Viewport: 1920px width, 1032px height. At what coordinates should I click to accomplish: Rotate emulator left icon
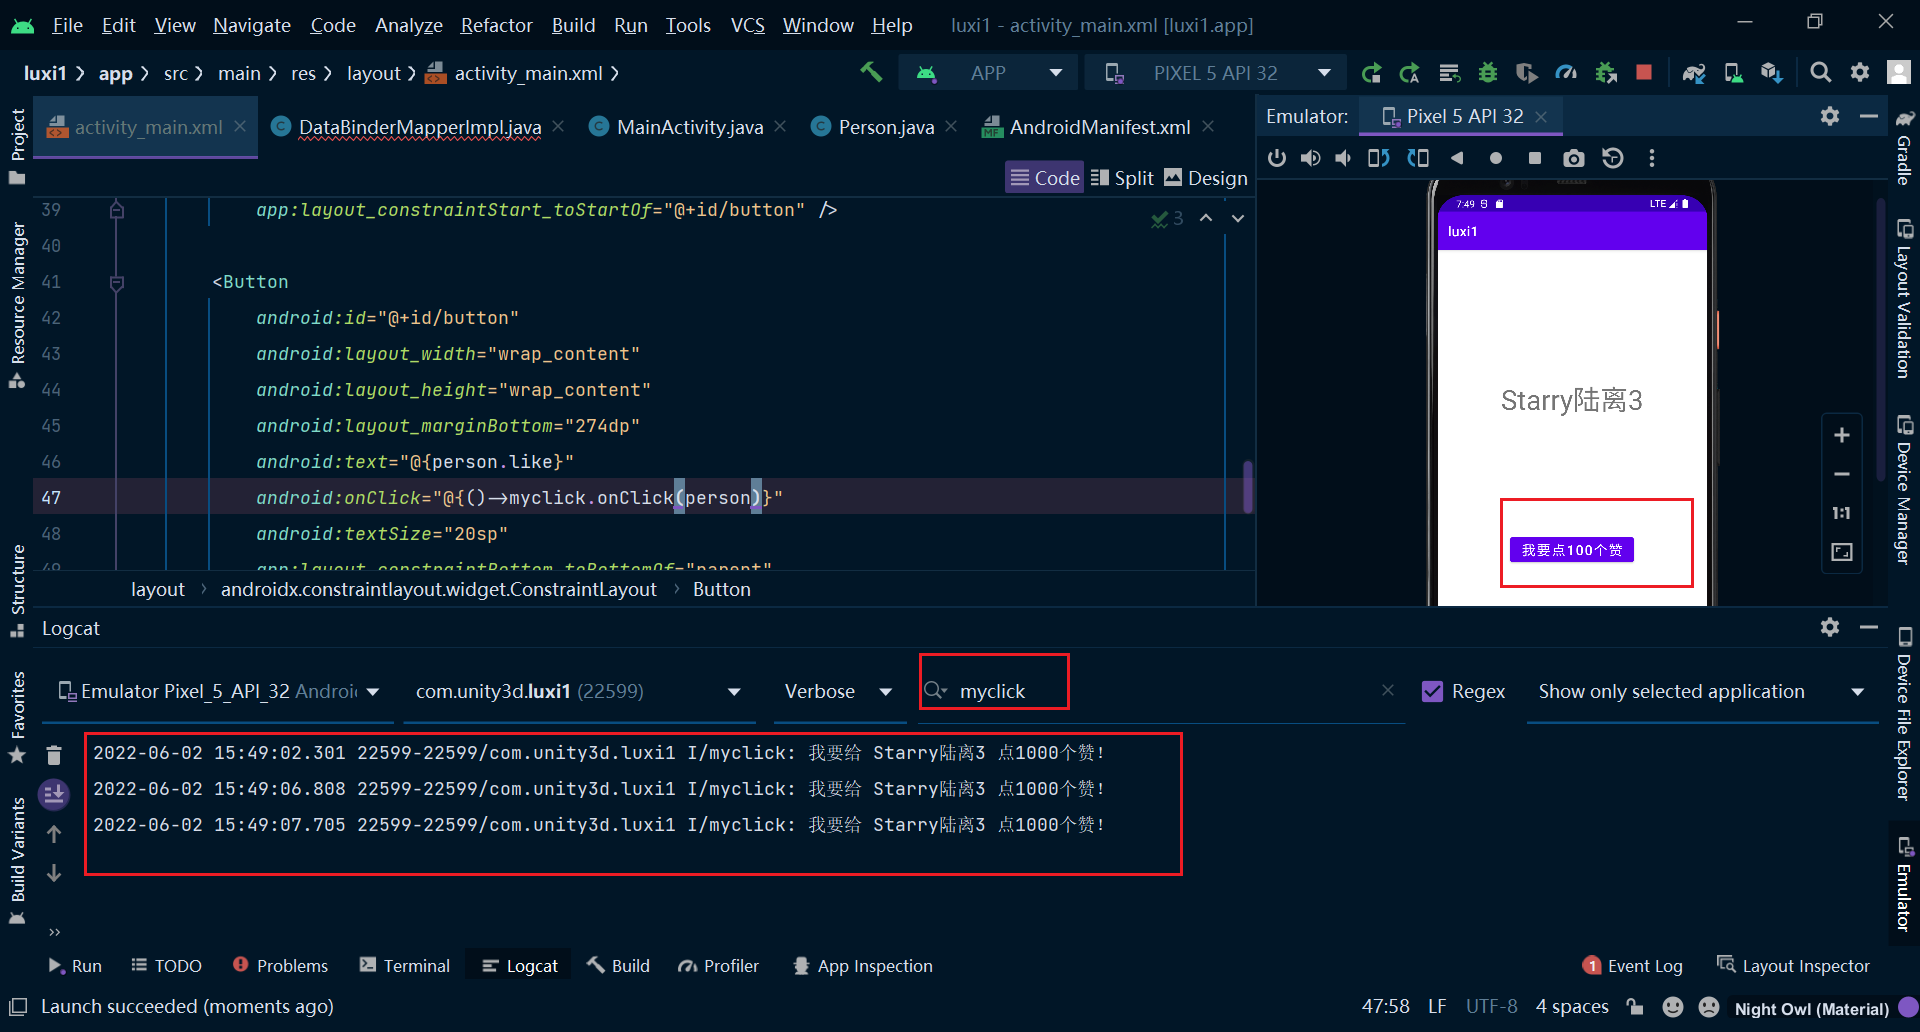click(x=1378, y=158)
